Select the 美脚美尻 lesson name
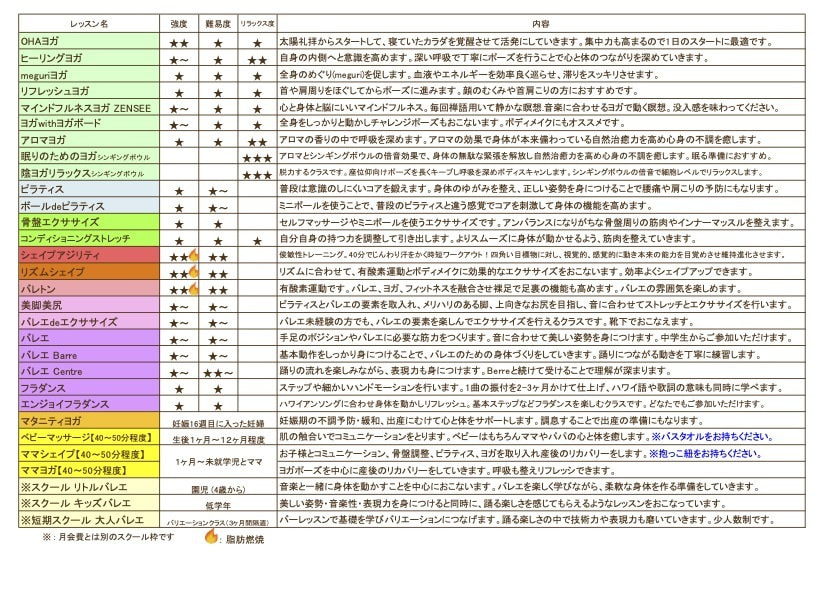This screenshot has height=595, width=840. click(x=41, y=305)
